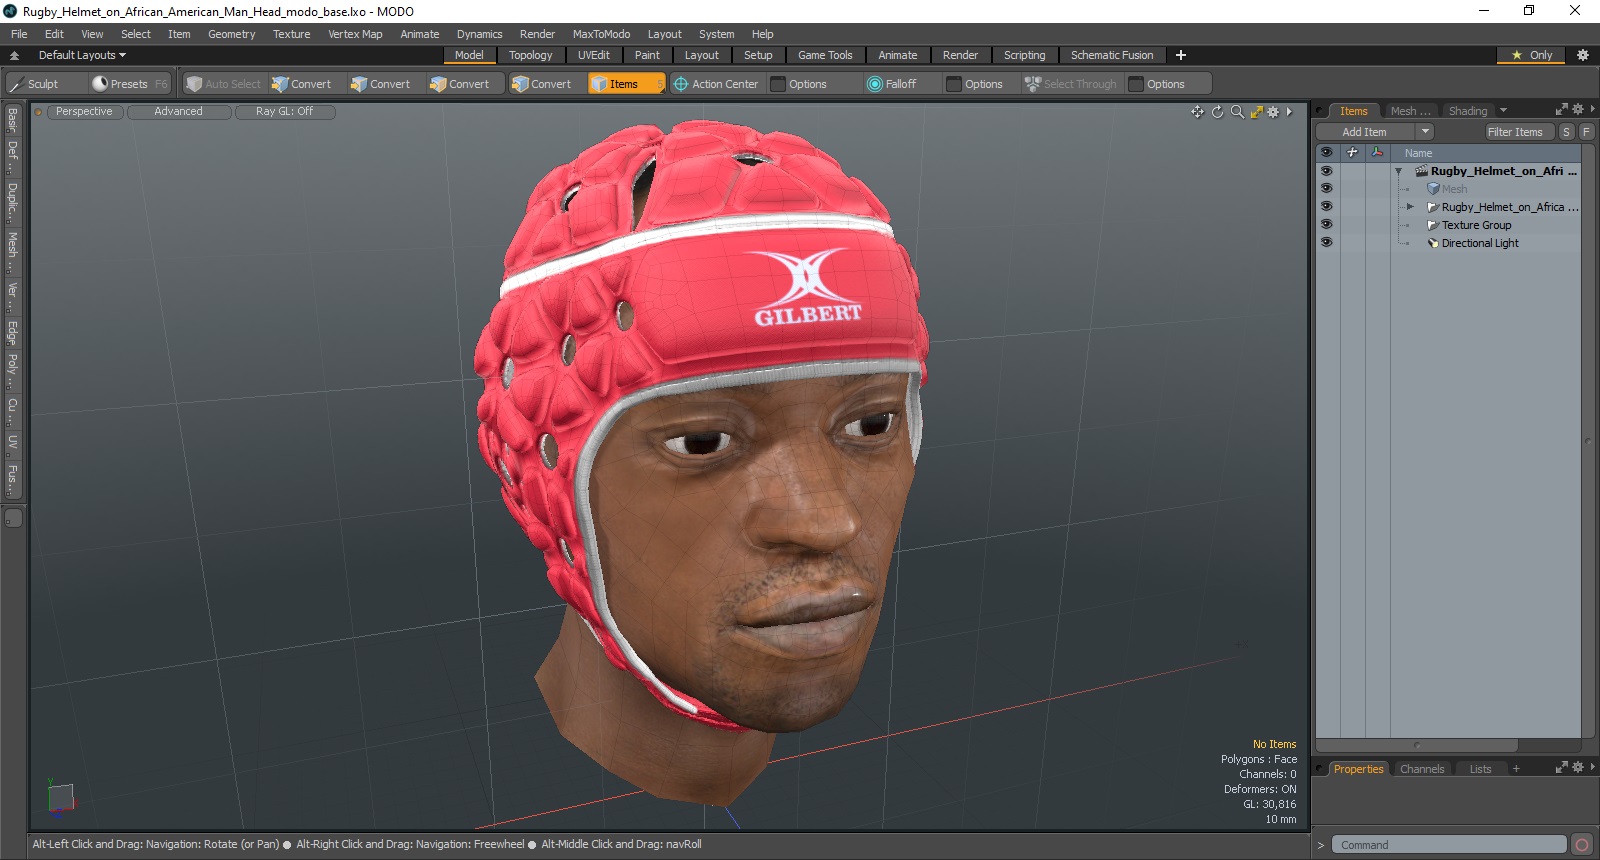Click the Directional Light icon
The width and height of the screenshot is (1600, 860).
[1433, 243]
